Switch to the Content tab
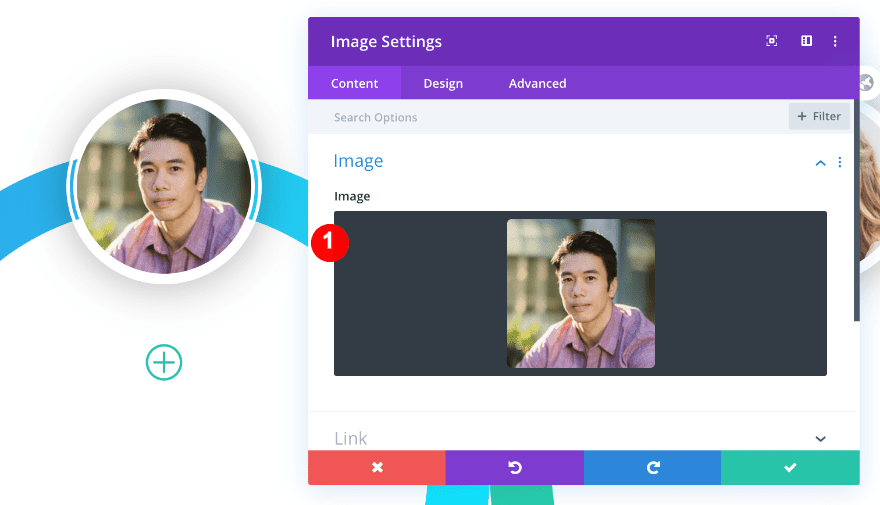This screenshot has width=880, height=505. pos(354,83)
